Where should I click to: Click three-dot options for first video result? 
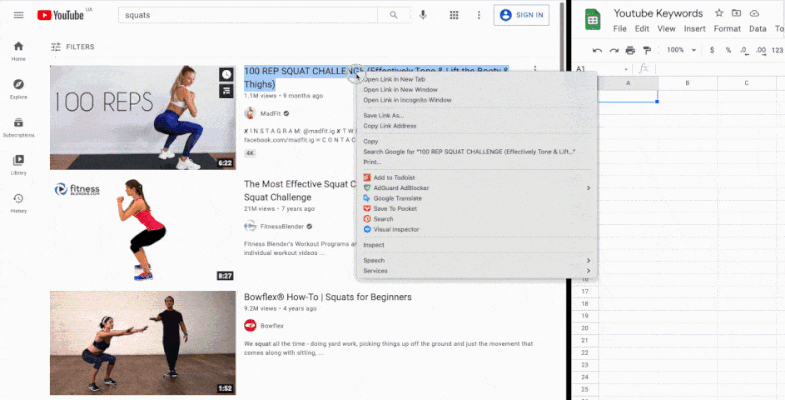click(535, 69)
